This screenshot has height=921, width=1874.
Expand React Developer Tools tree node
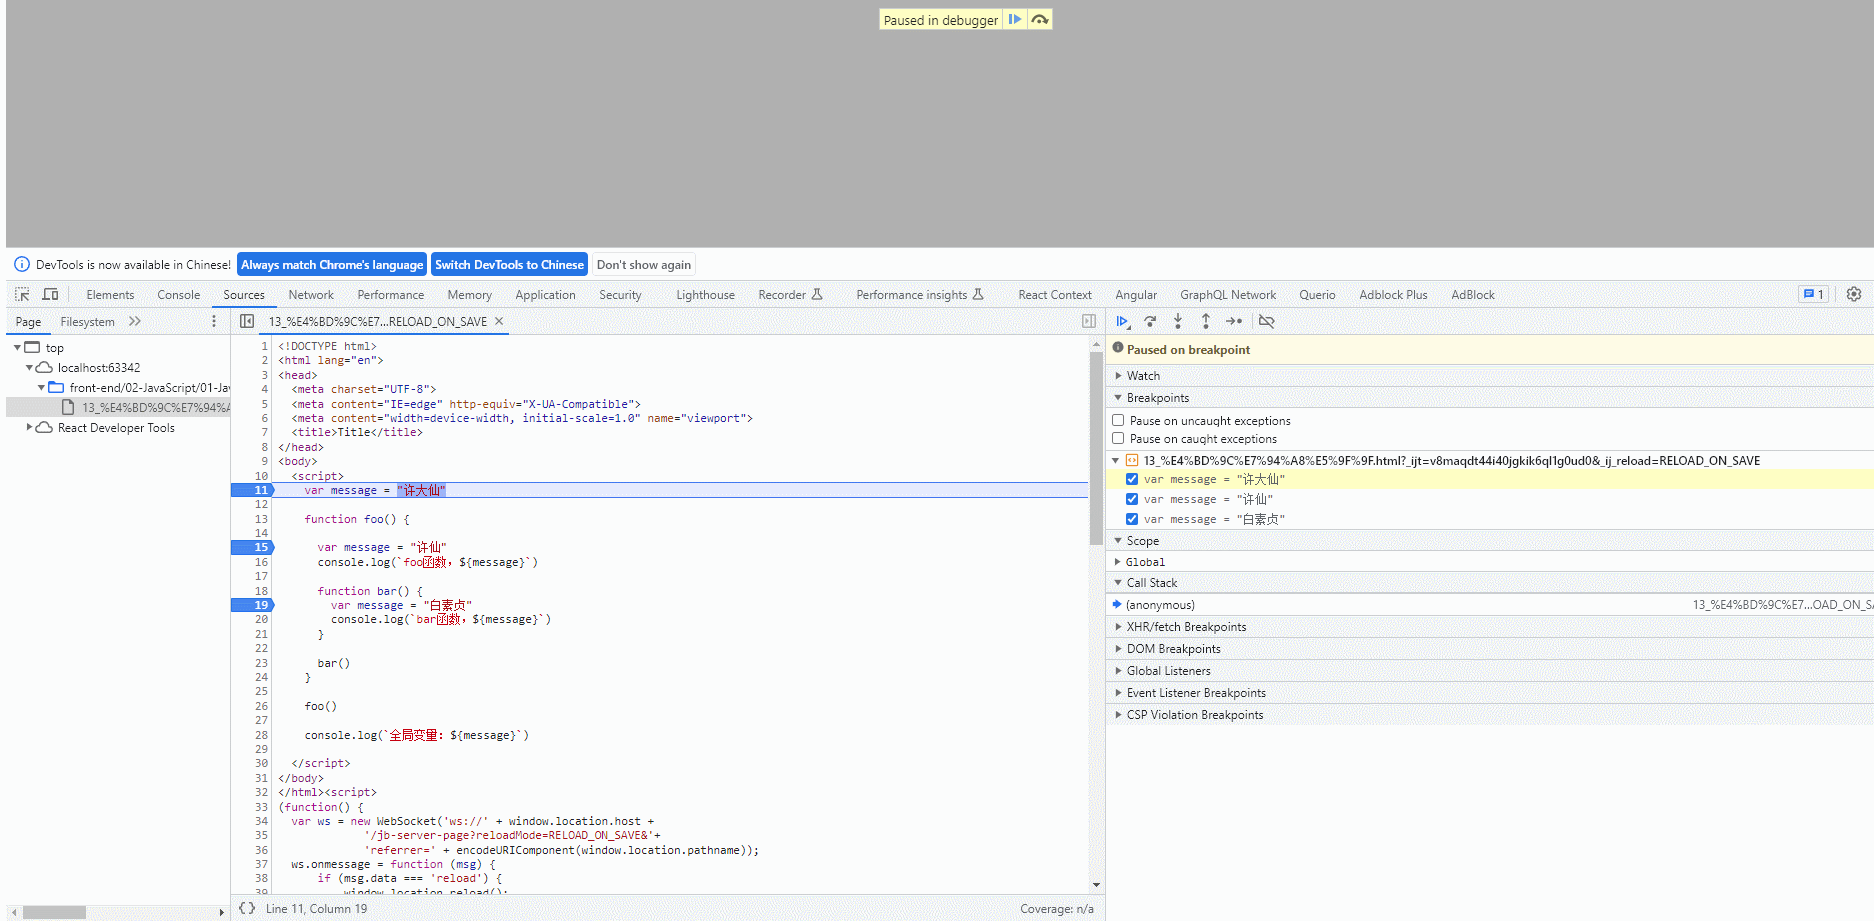tap(30, 427)
